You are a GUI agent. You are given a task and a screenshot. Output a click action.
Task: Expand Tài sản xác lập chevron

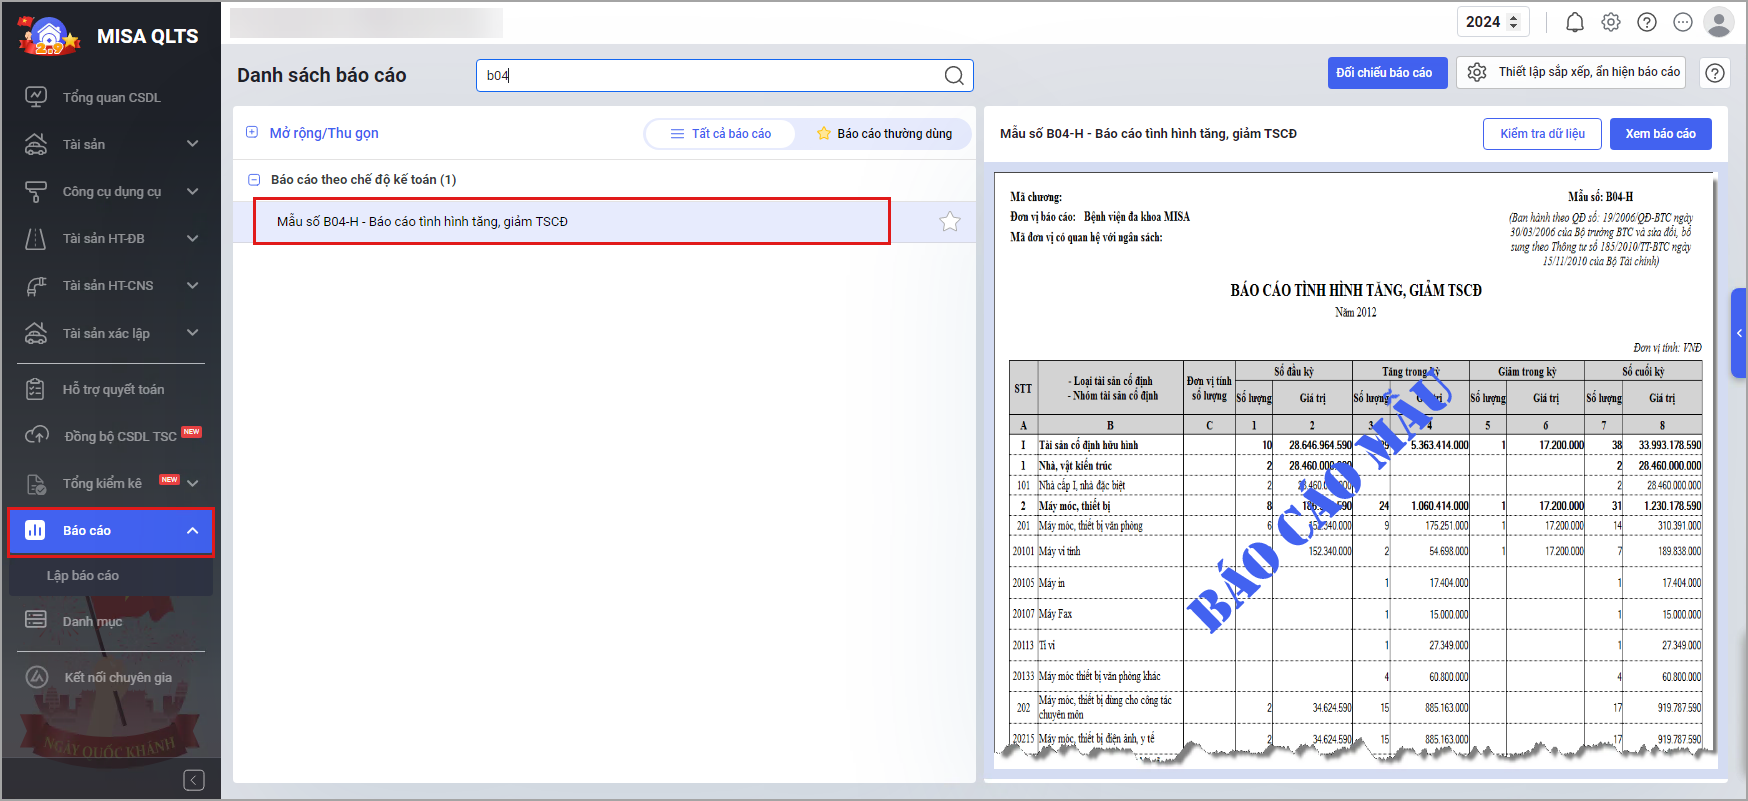tap(193, 333)
